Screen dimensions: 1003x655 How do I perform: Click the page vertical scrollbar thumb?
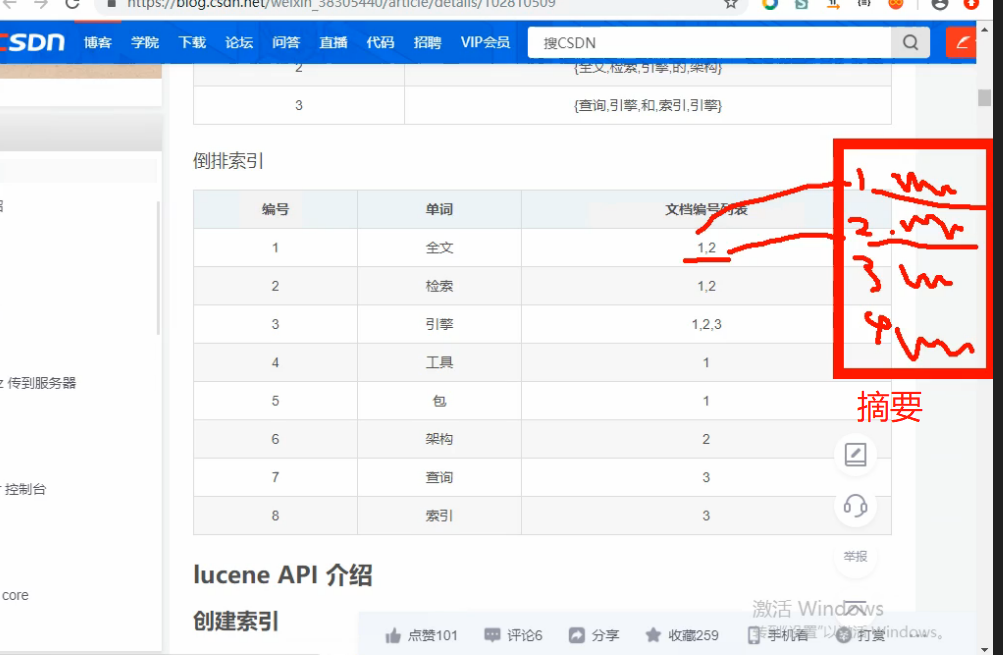[x=984, y=98]
